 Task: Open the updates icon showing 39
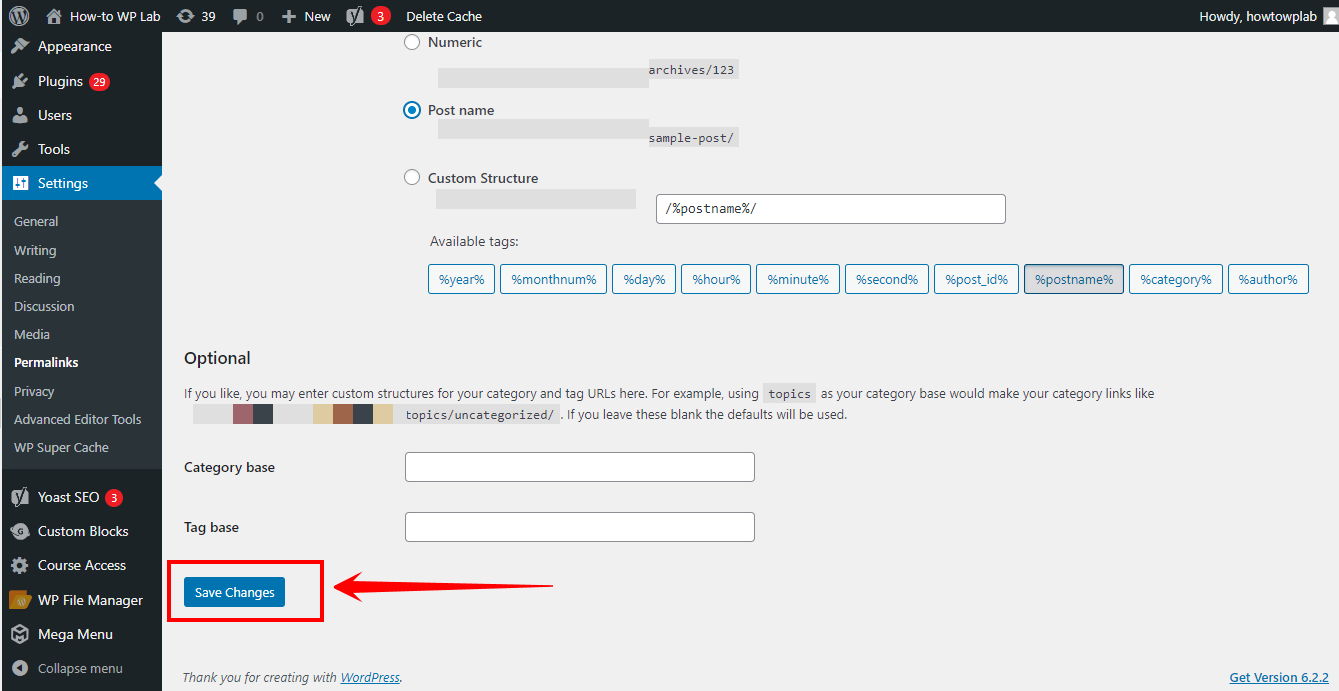pos(185,16)
